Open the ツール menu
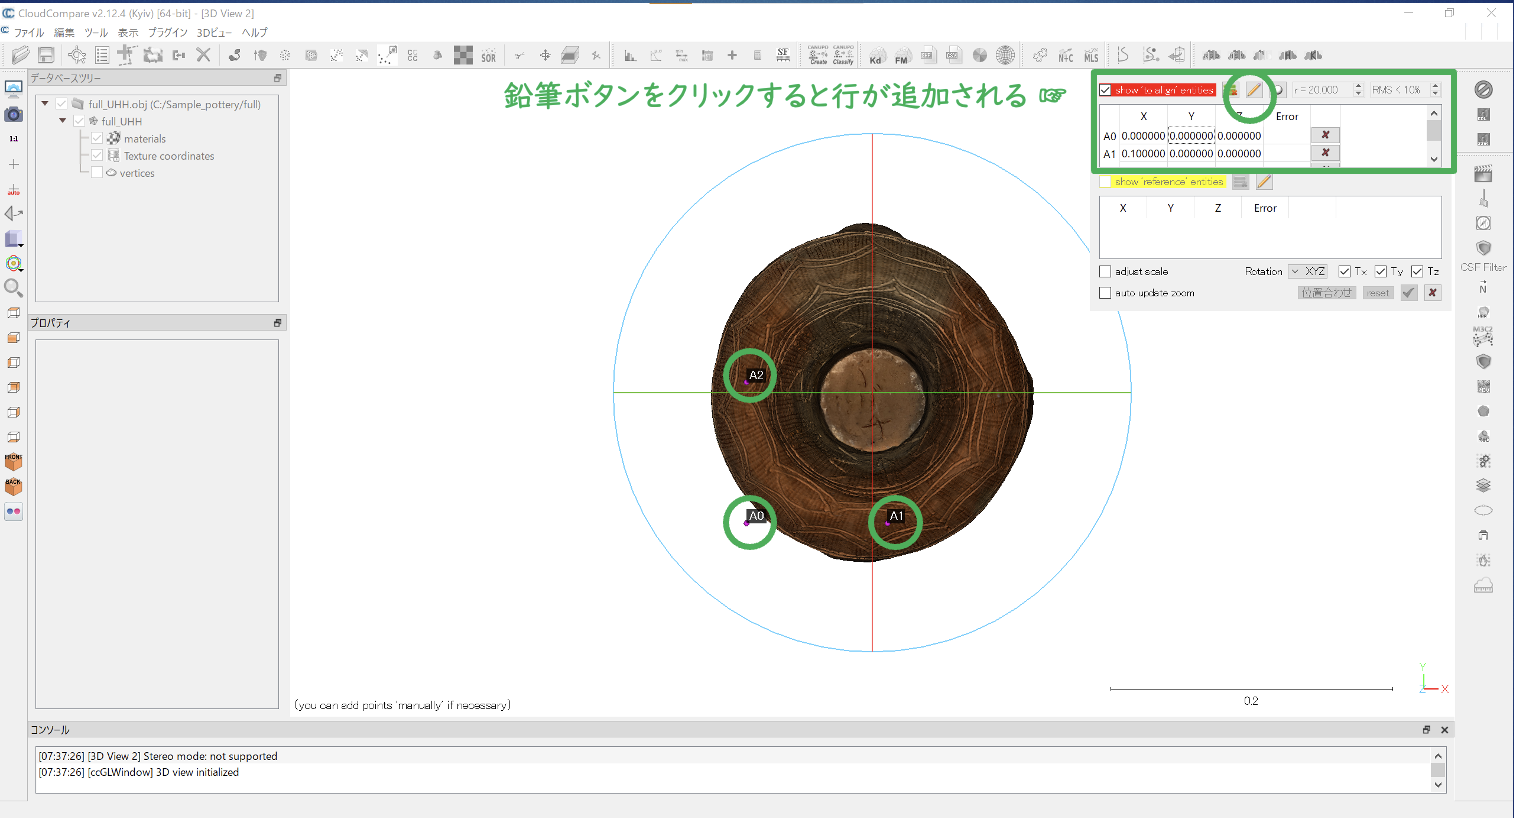The height and width of the screenshot is (818, 1514). pos(96,33)
